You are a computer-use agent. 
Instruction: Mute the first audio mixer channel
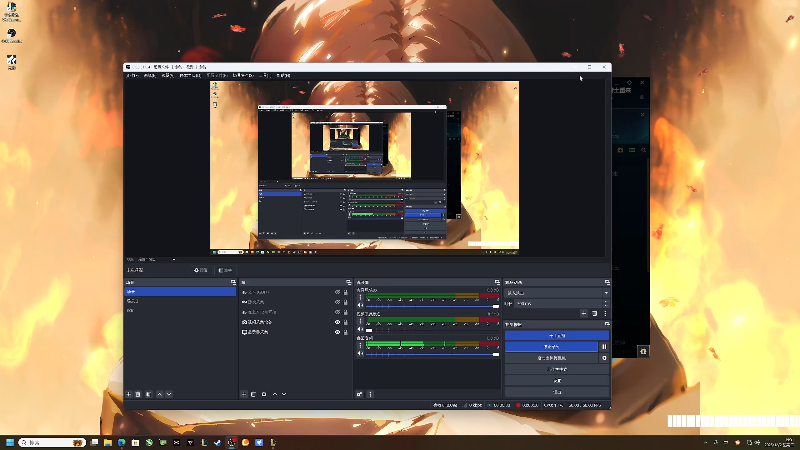[x=360, y=306]
